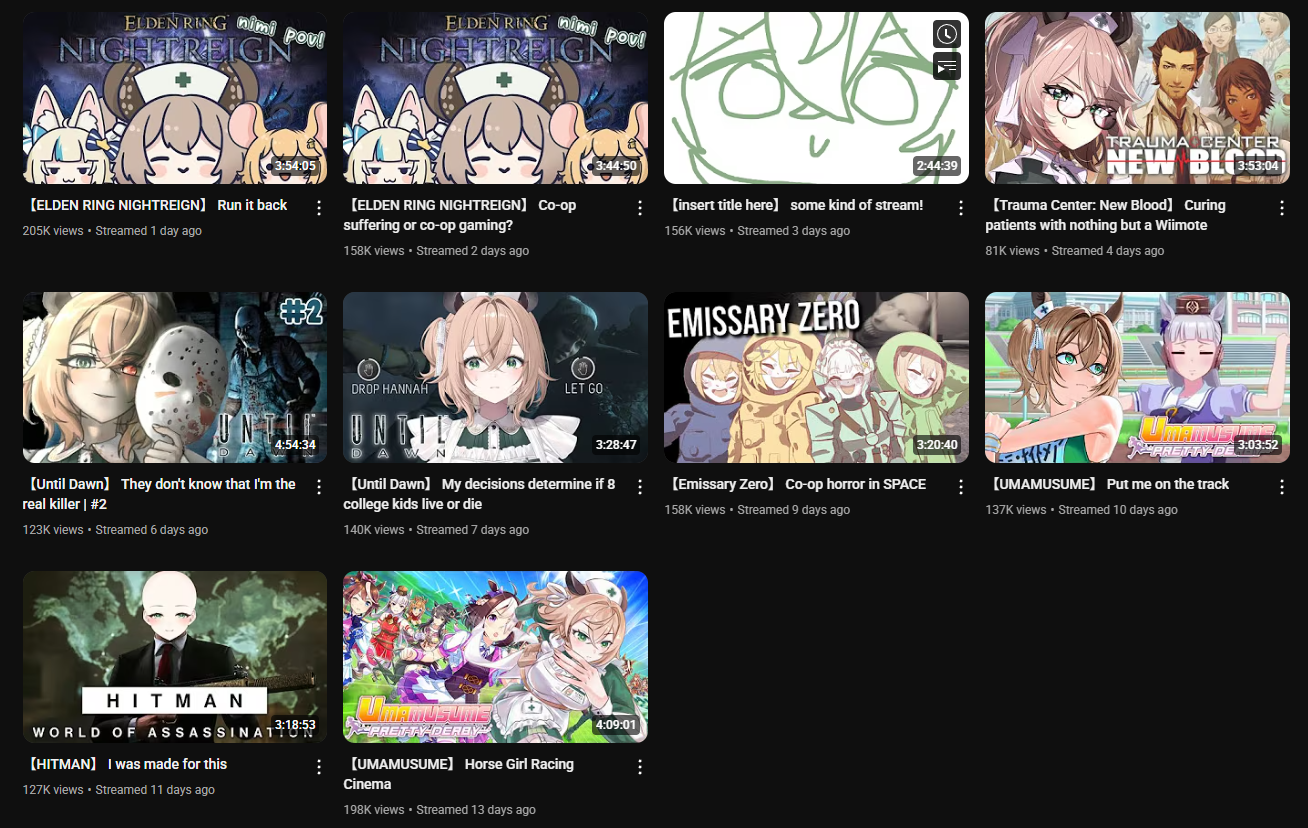
Task: Open options menu for Until Dawn #2 video
Action: pyautogui.click(x=319, y=487)
